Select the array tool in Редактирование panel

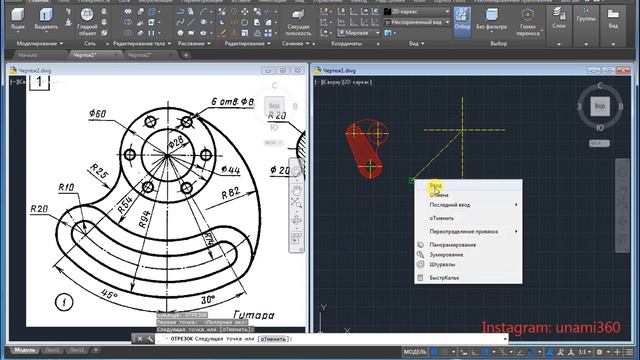click(268, 33)
